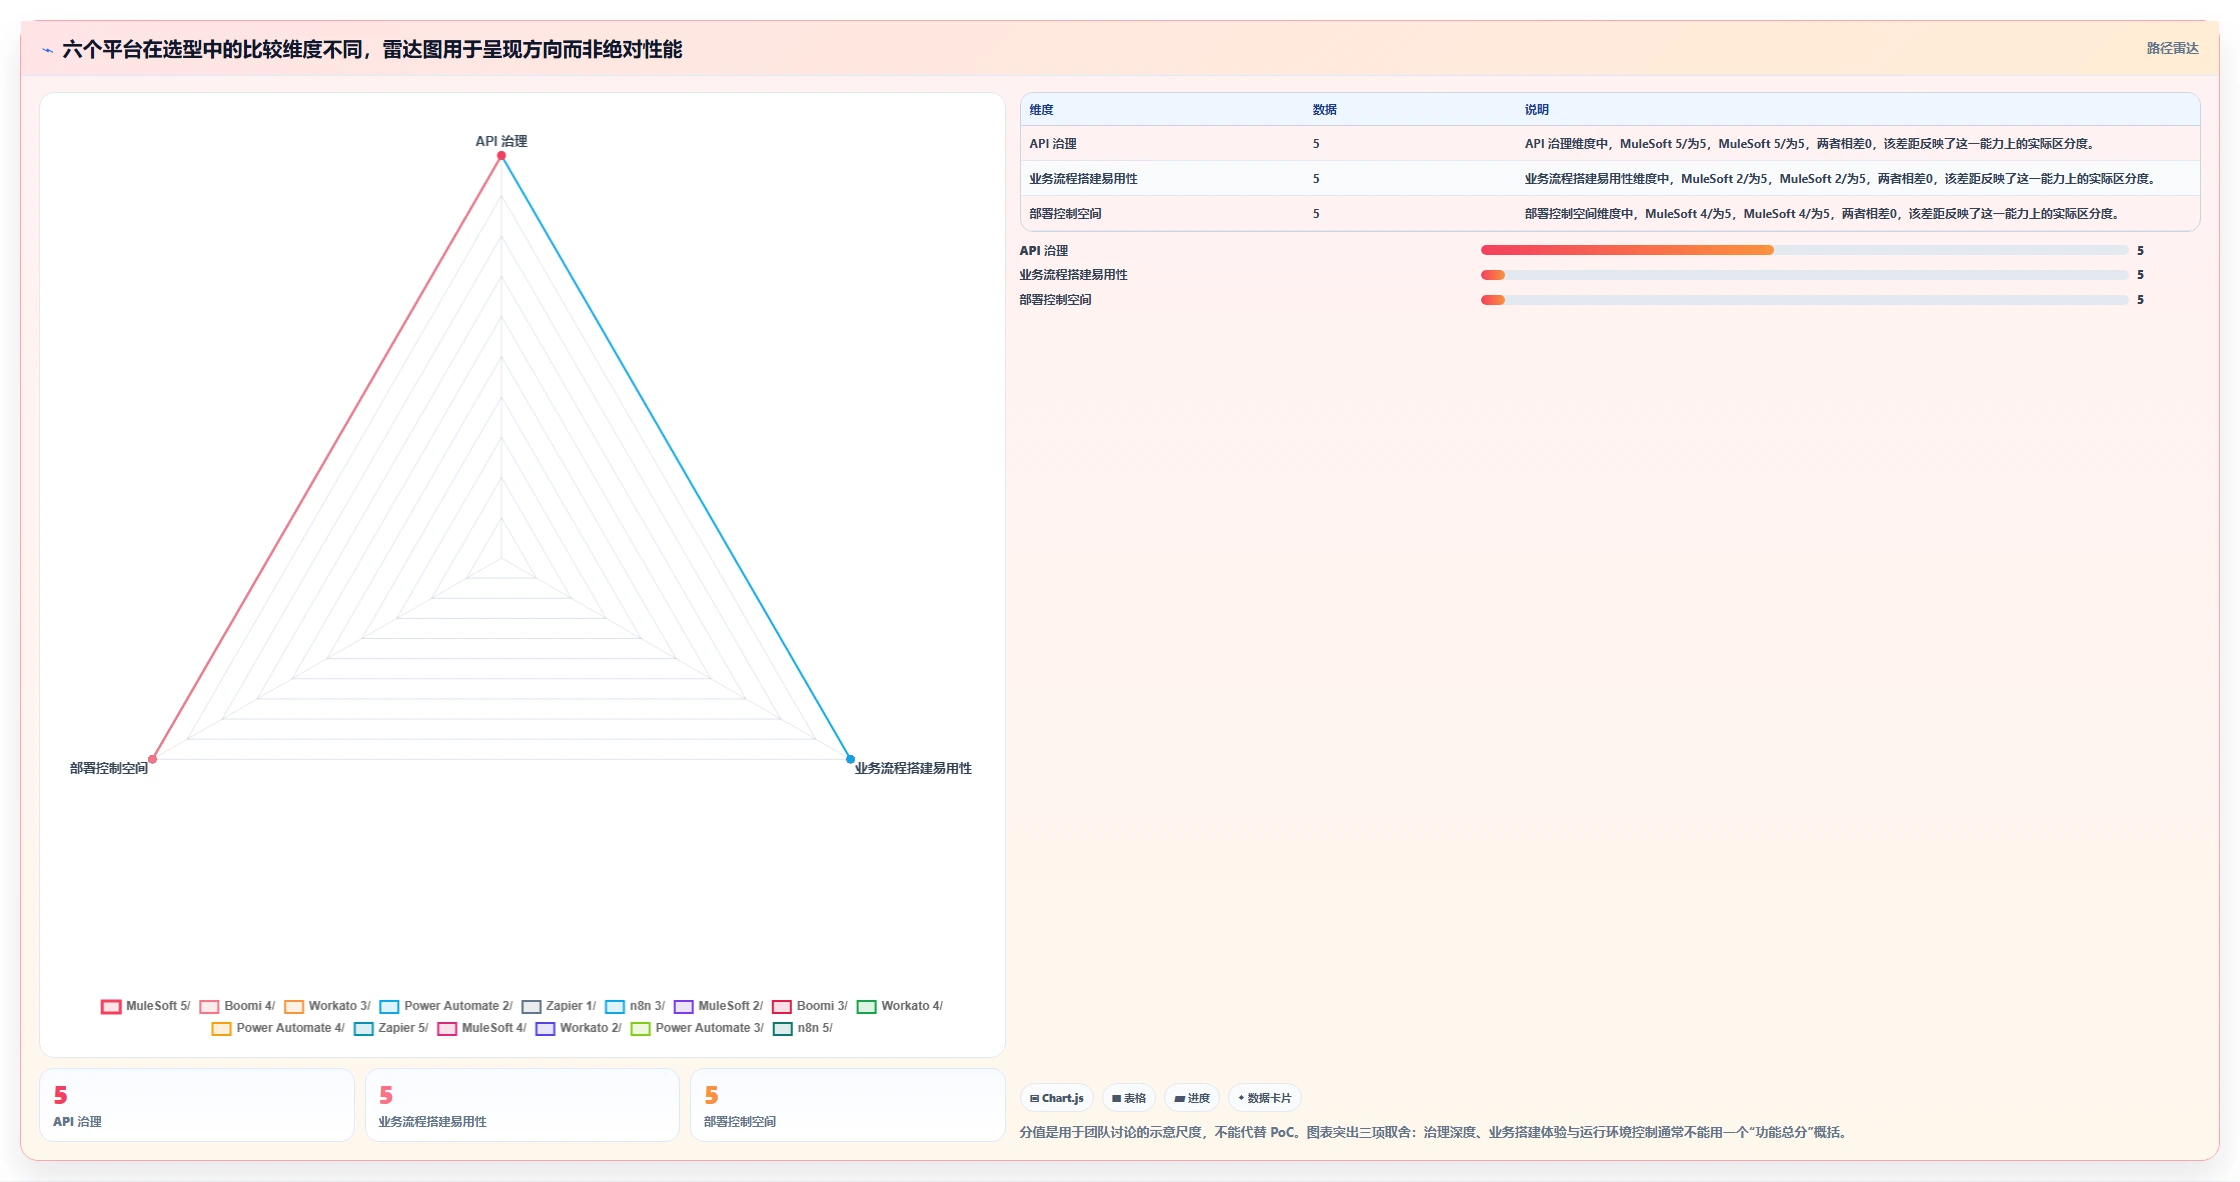Hide the Workato 3/ legend series

(x=327, y=1006)
